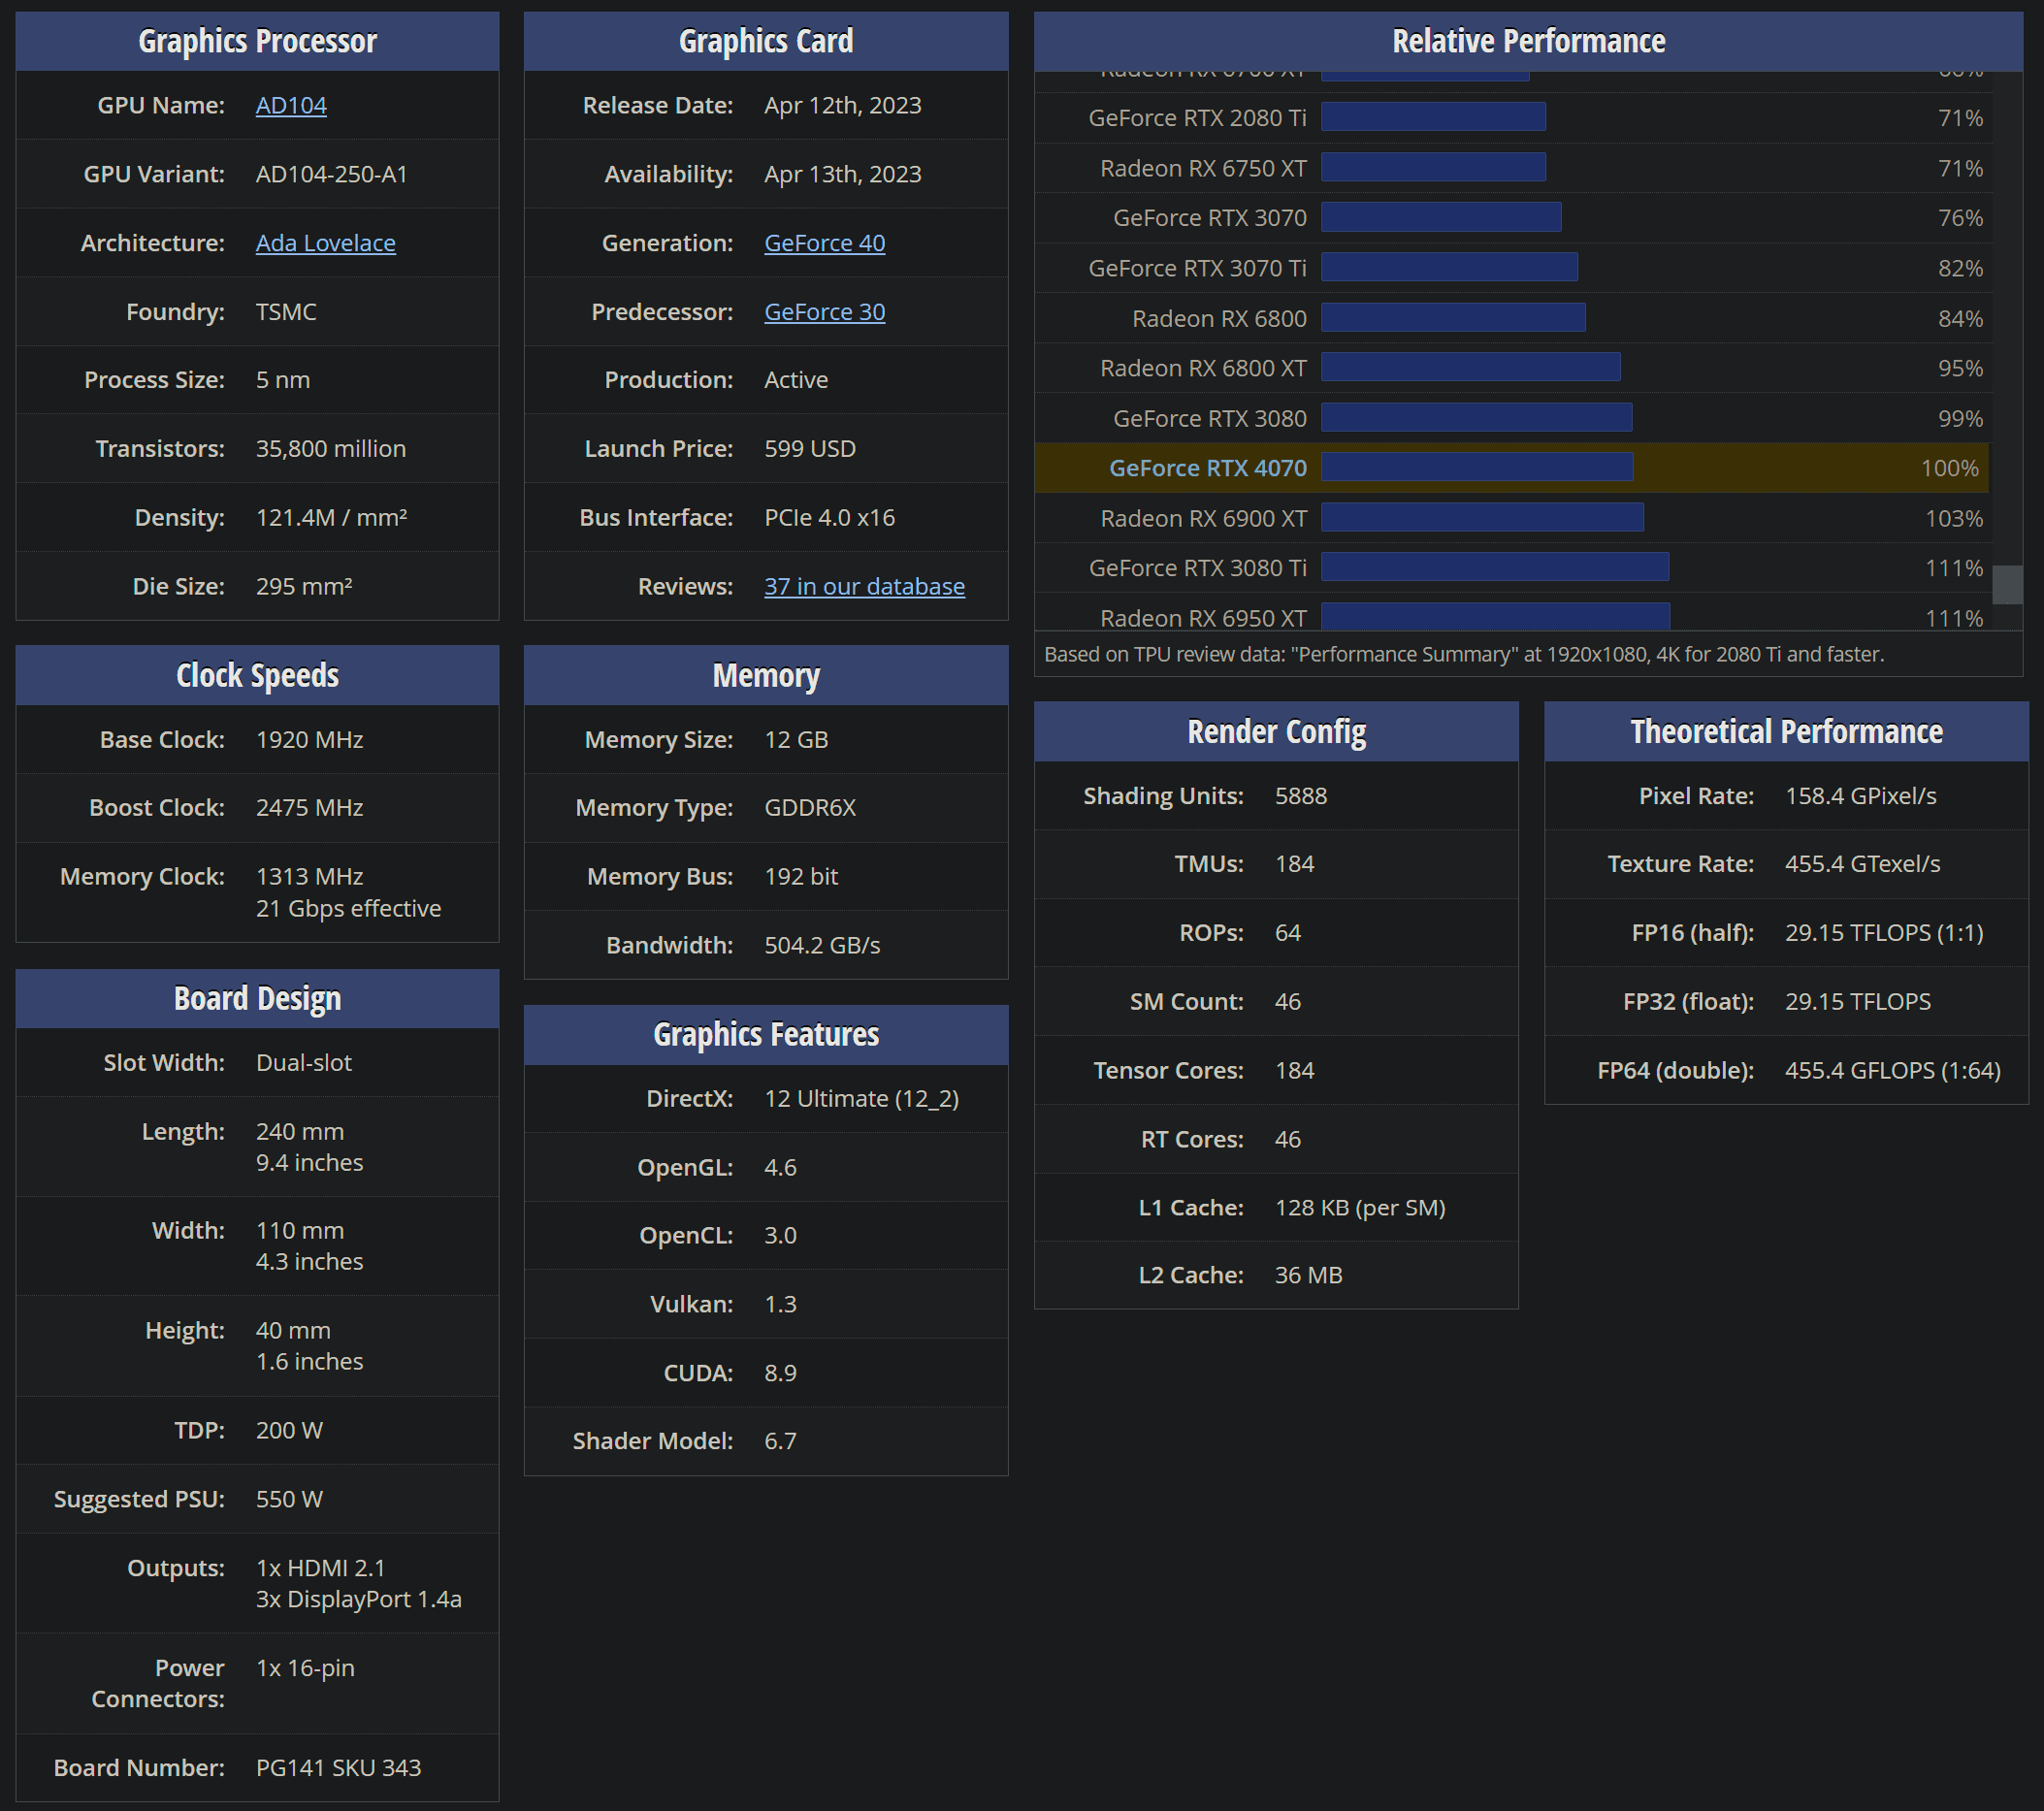Click the Boost Clock value 2475 MHz

[310, 808]
